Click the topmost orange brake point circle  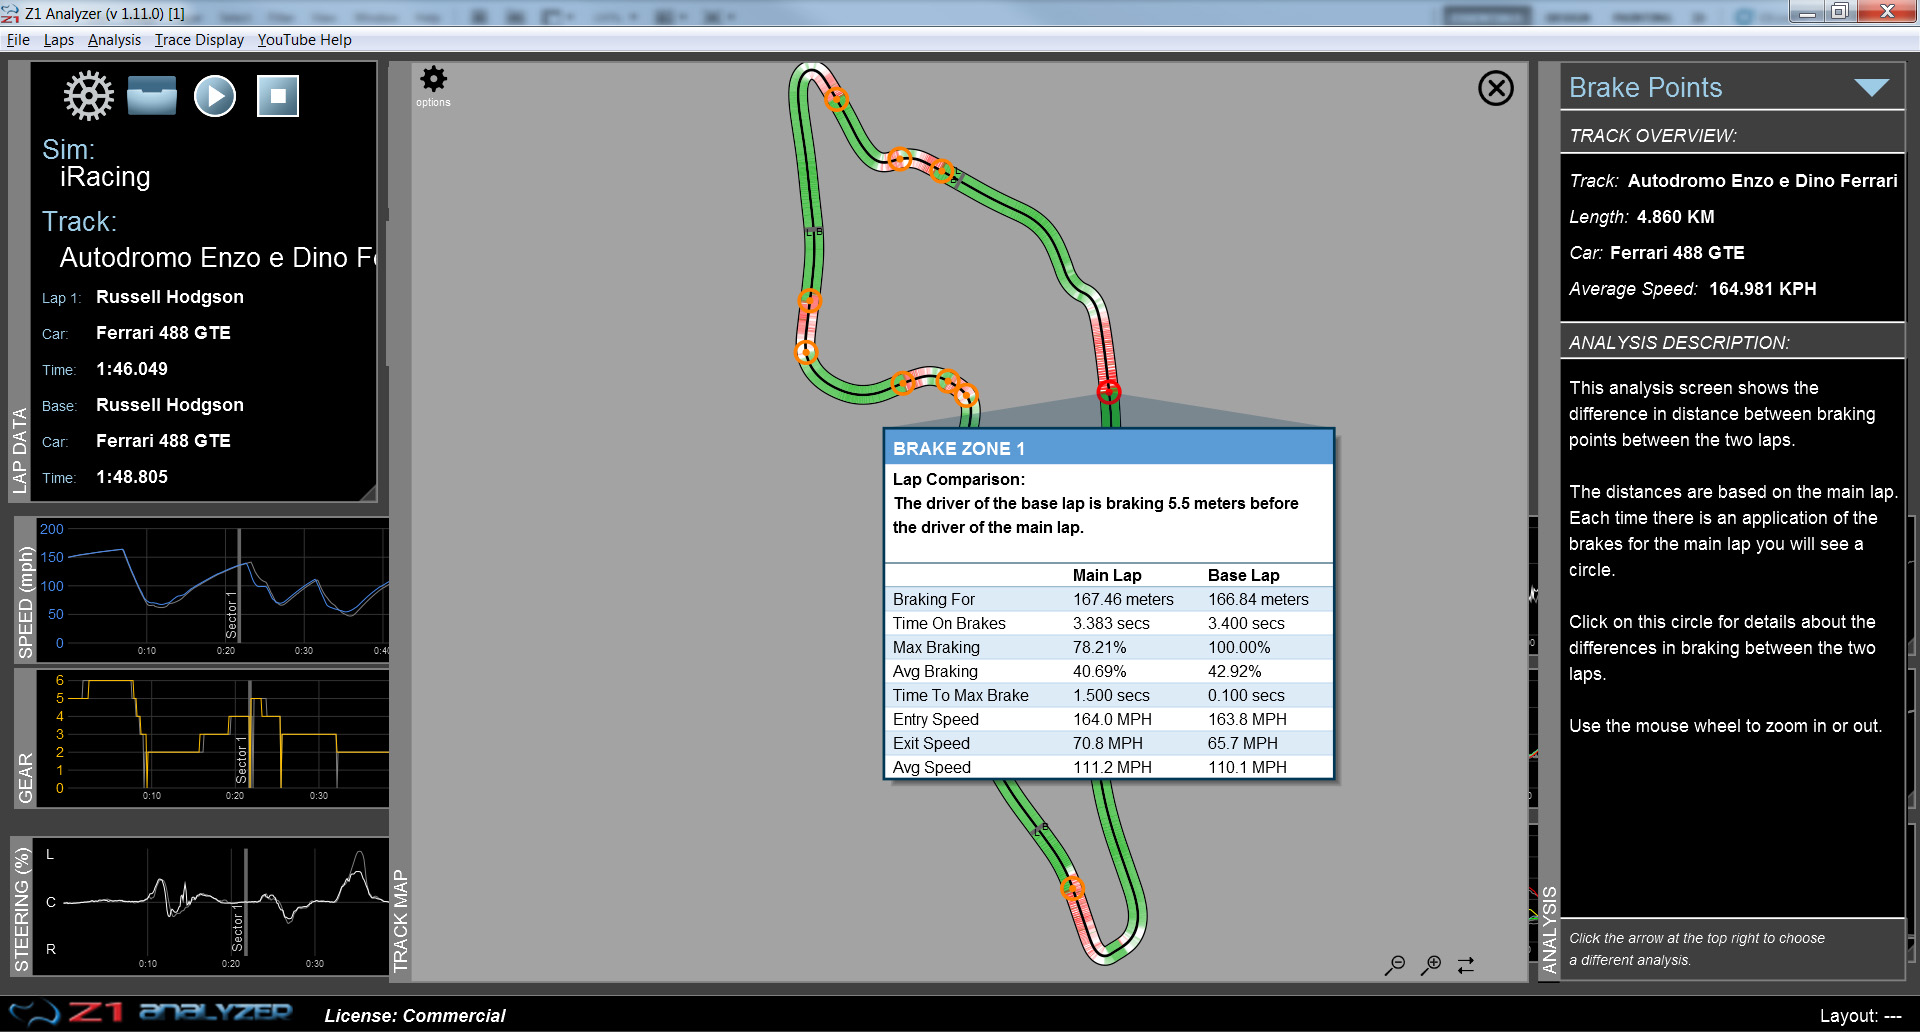836,99
